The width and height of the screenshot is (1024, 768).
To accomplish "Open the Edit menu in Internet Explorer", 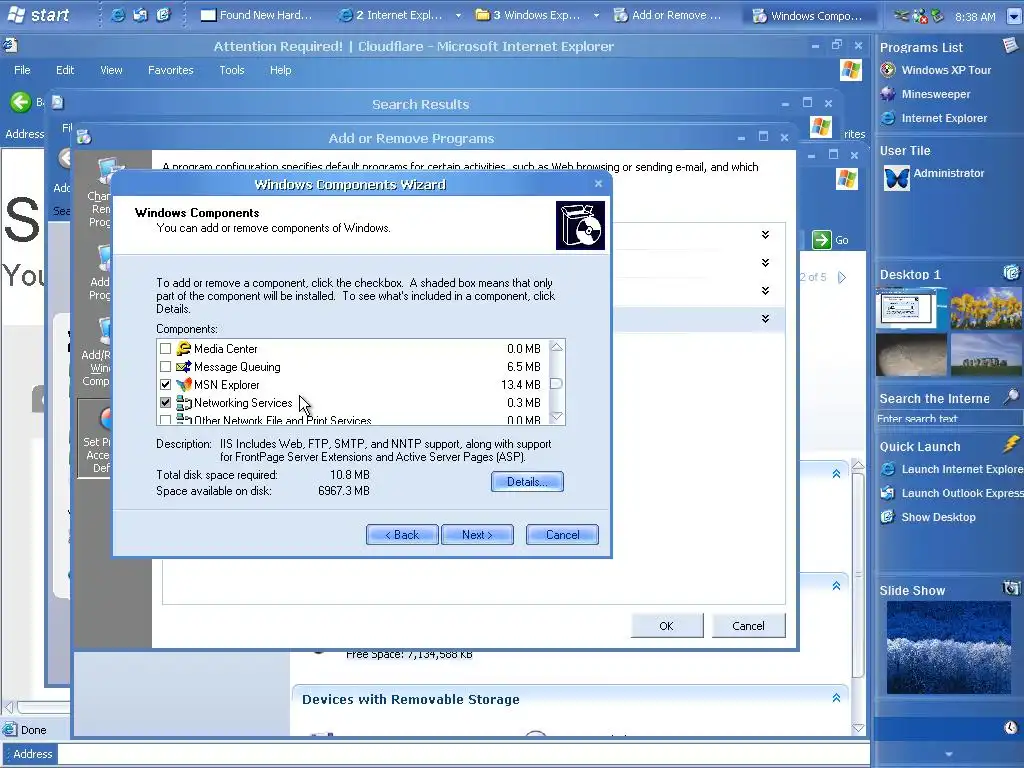I will [65, 70].
